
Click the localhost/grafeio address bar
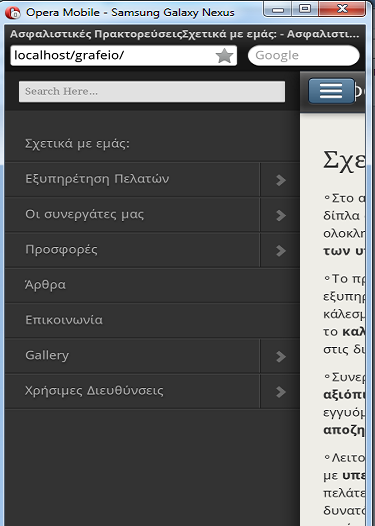coord(123,55)
